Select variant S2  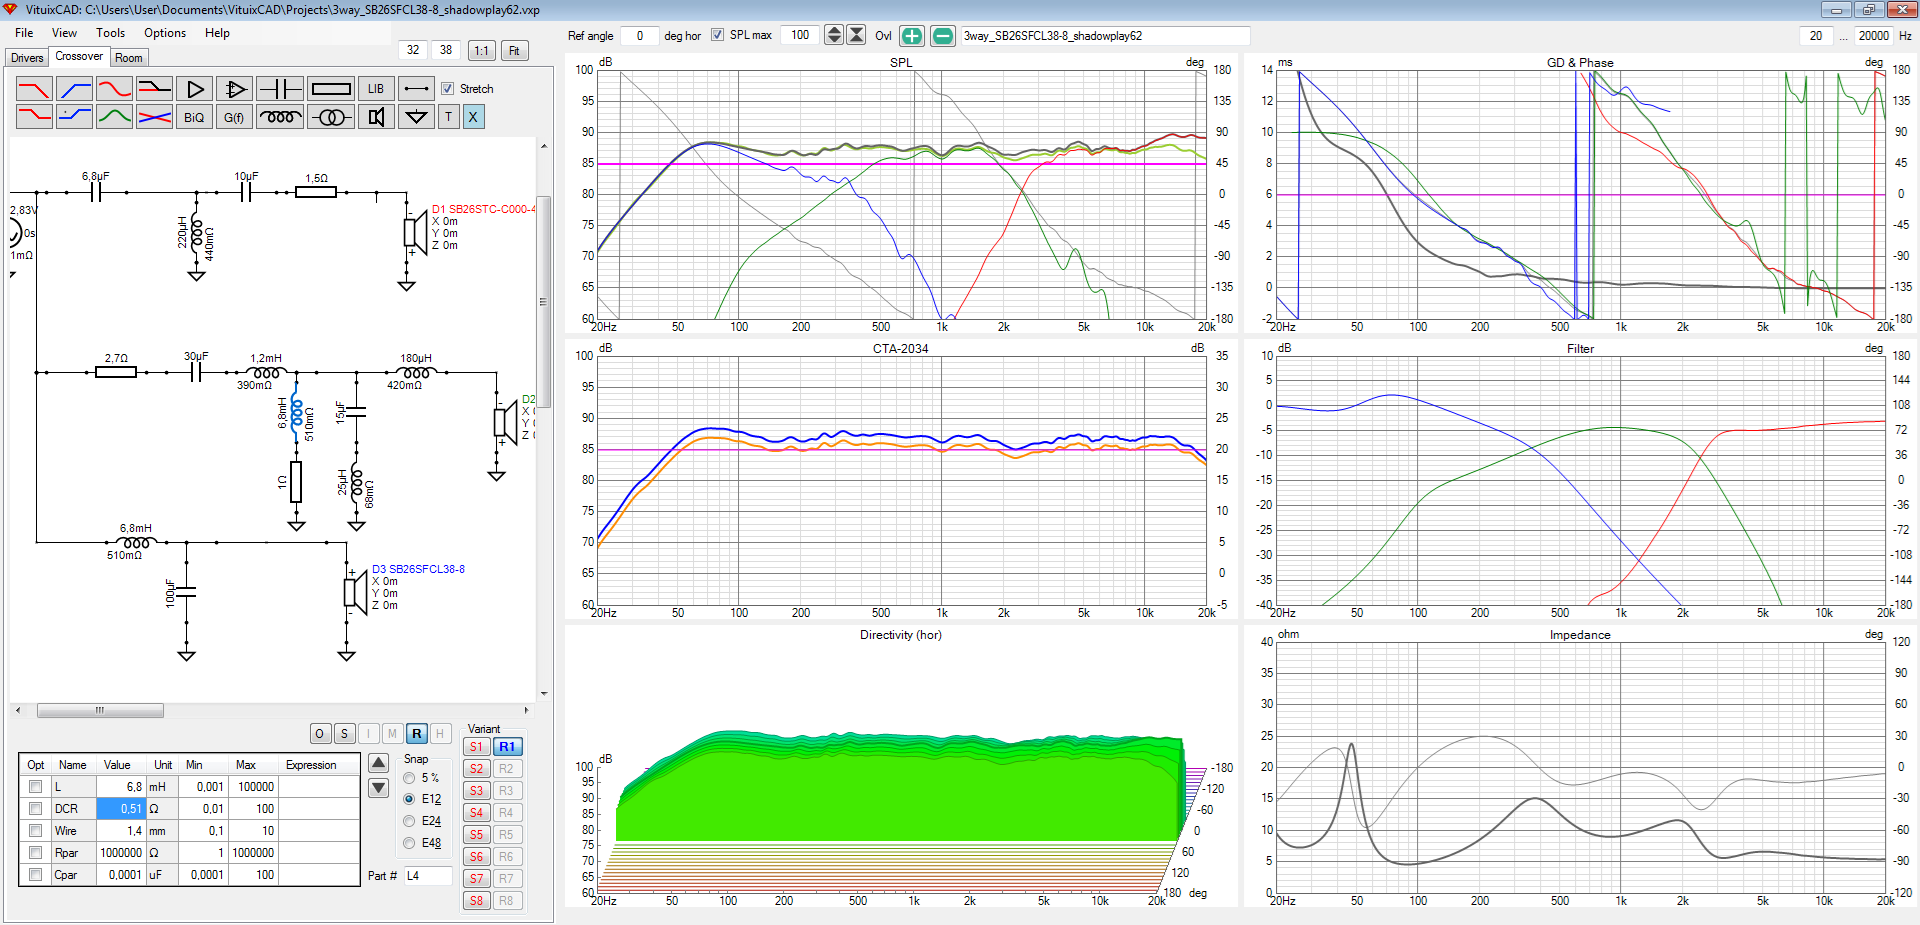(477, 769)
